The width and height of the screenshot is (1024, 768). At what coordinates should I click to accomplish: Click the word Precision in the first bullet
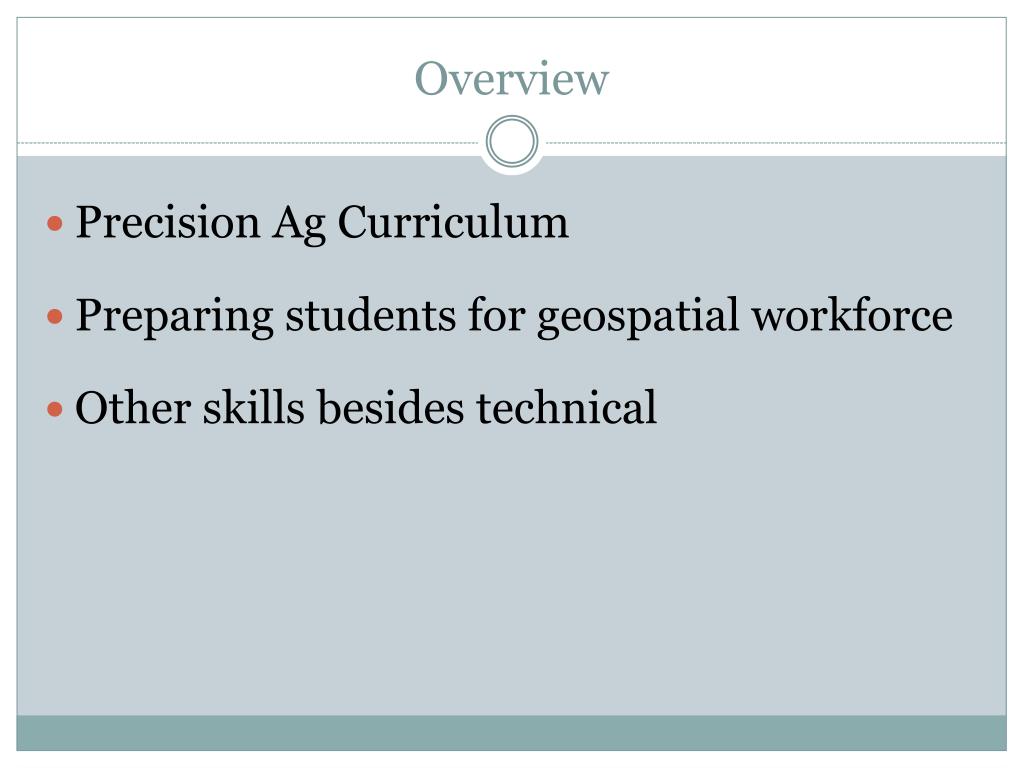coord(167,222)
